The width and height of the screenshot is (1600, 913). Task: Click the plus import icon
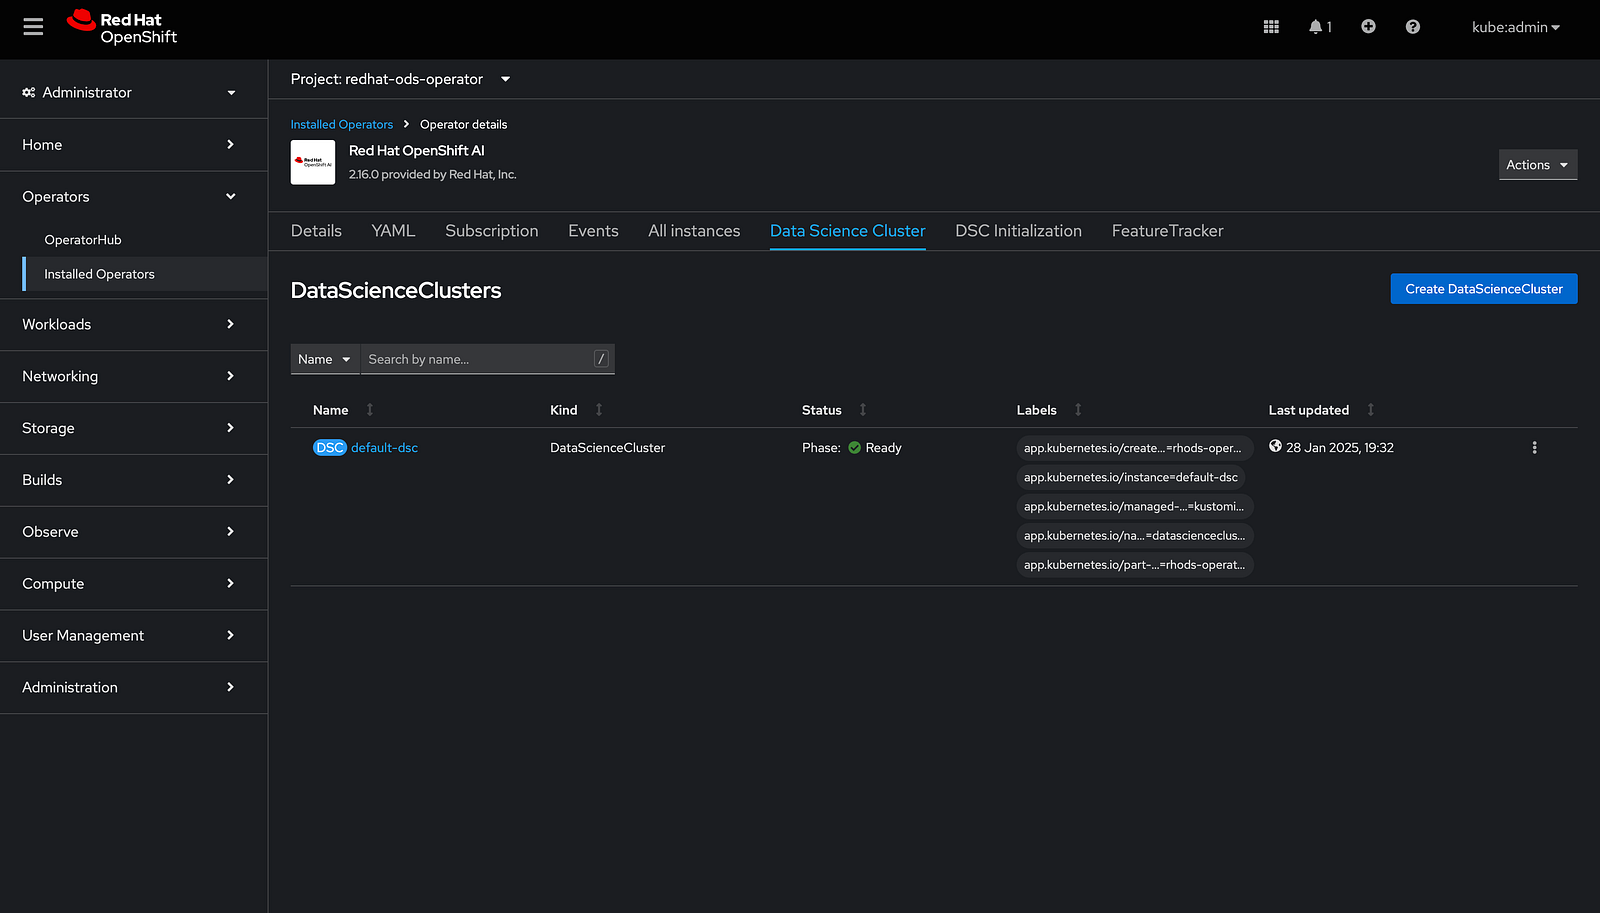pos(1368,27)
